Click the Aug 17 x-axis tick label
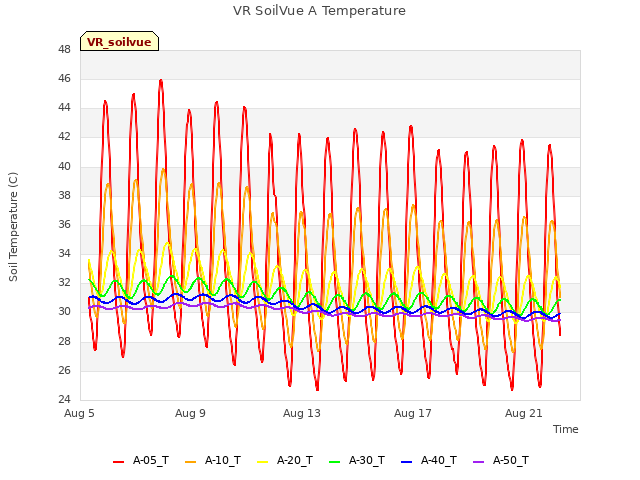Screen dimensions: 640x480 click(413, 413)
